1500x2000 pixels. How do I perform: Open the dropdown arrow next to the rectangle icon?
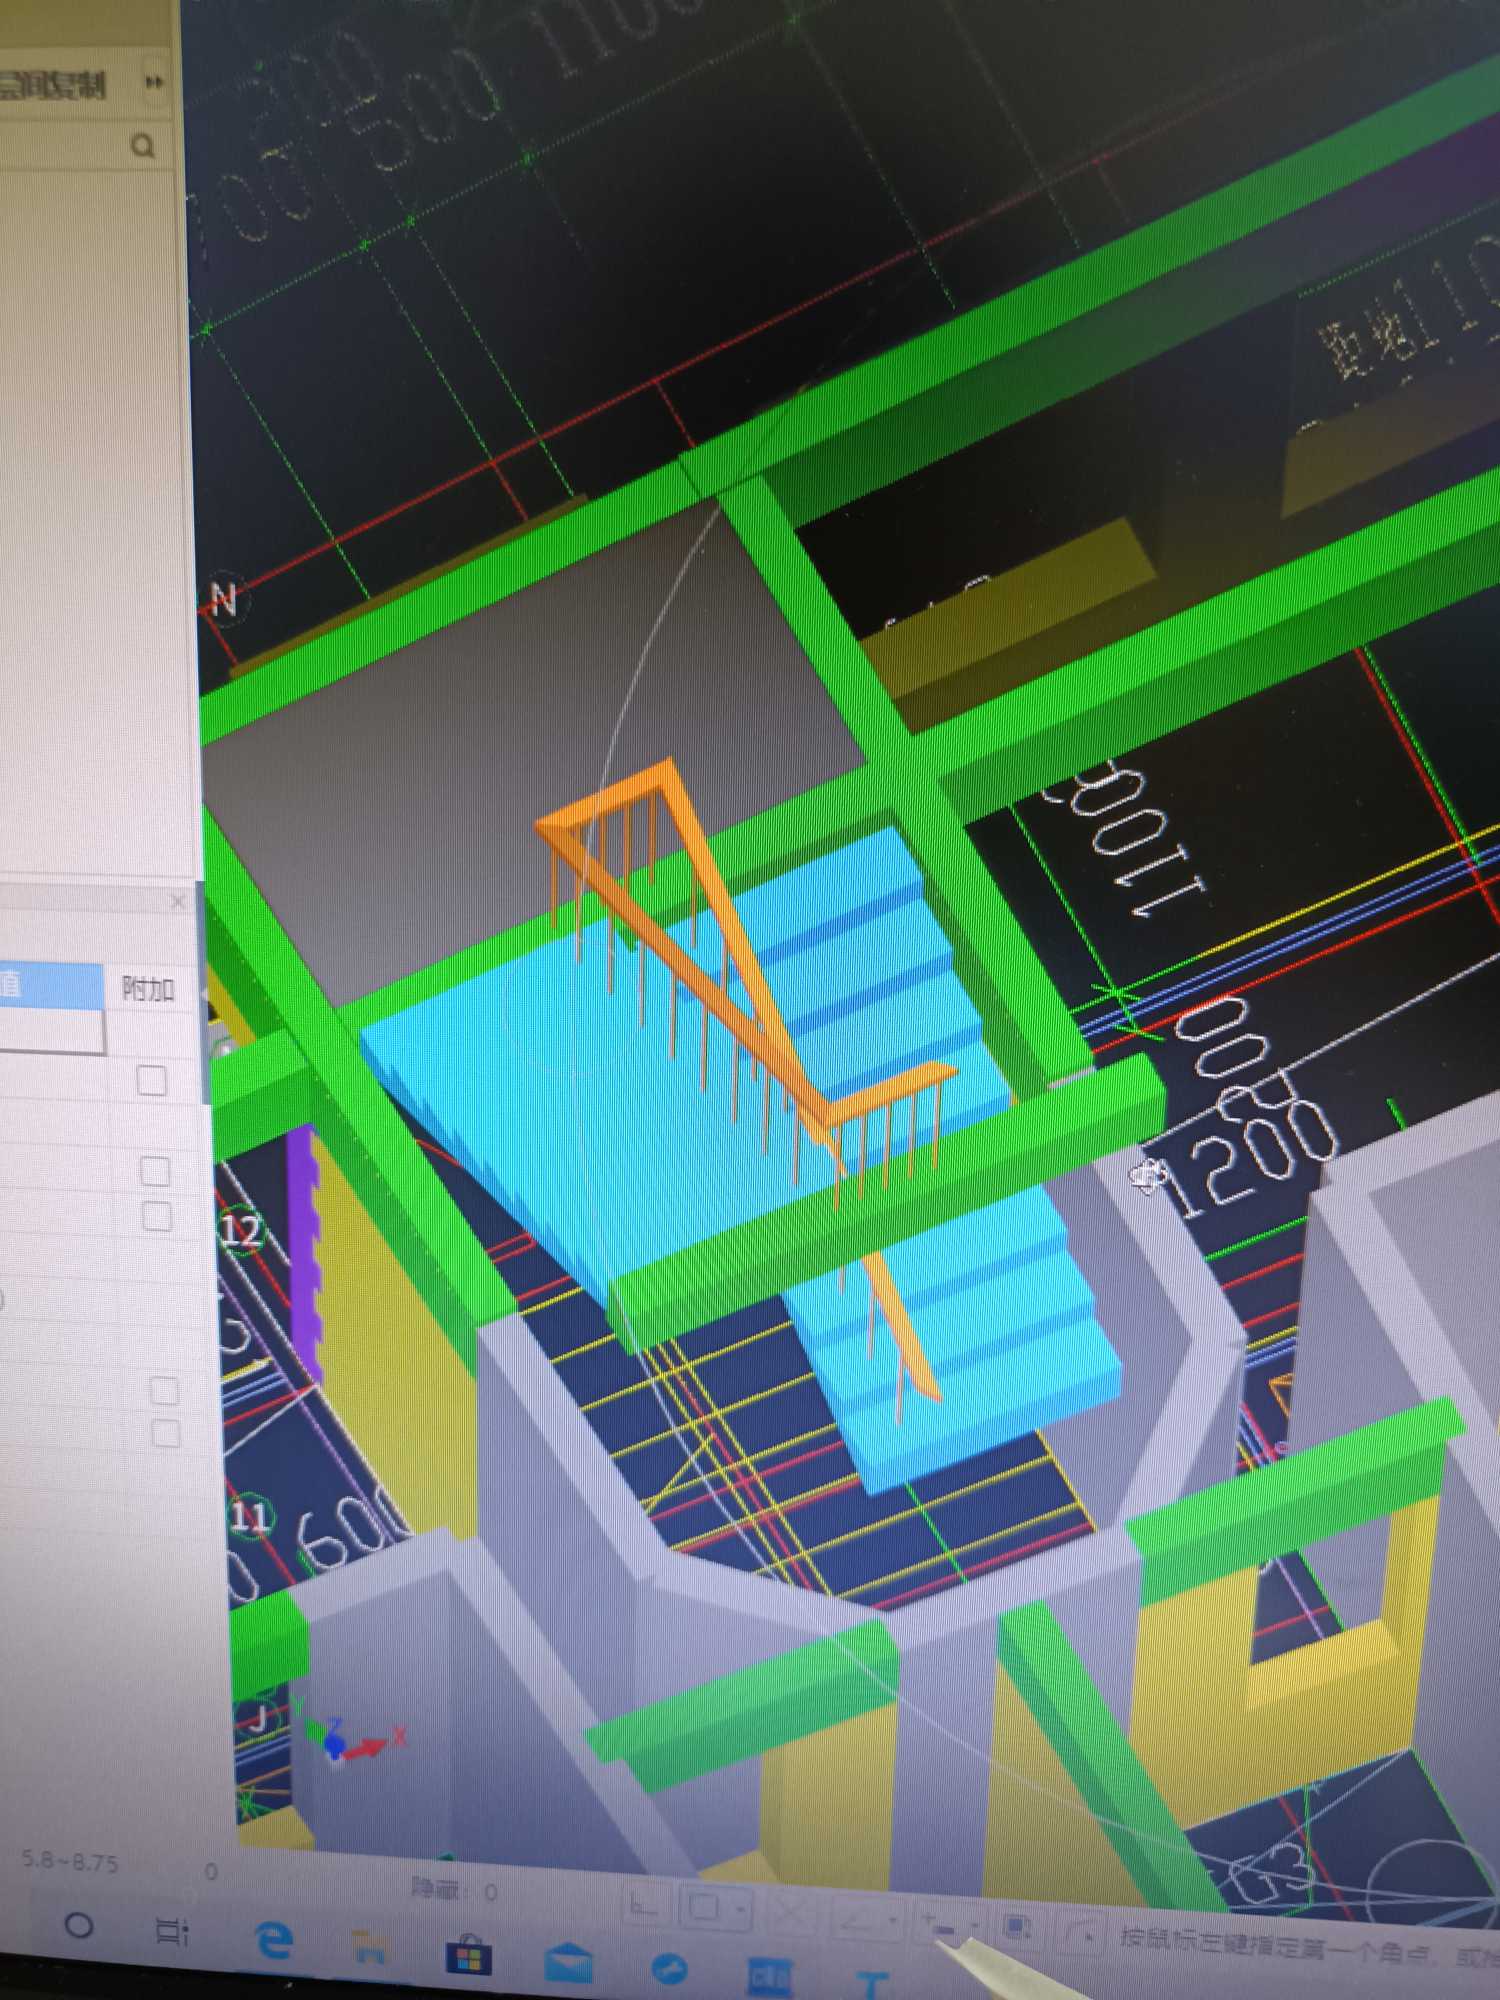point(740,1910)
